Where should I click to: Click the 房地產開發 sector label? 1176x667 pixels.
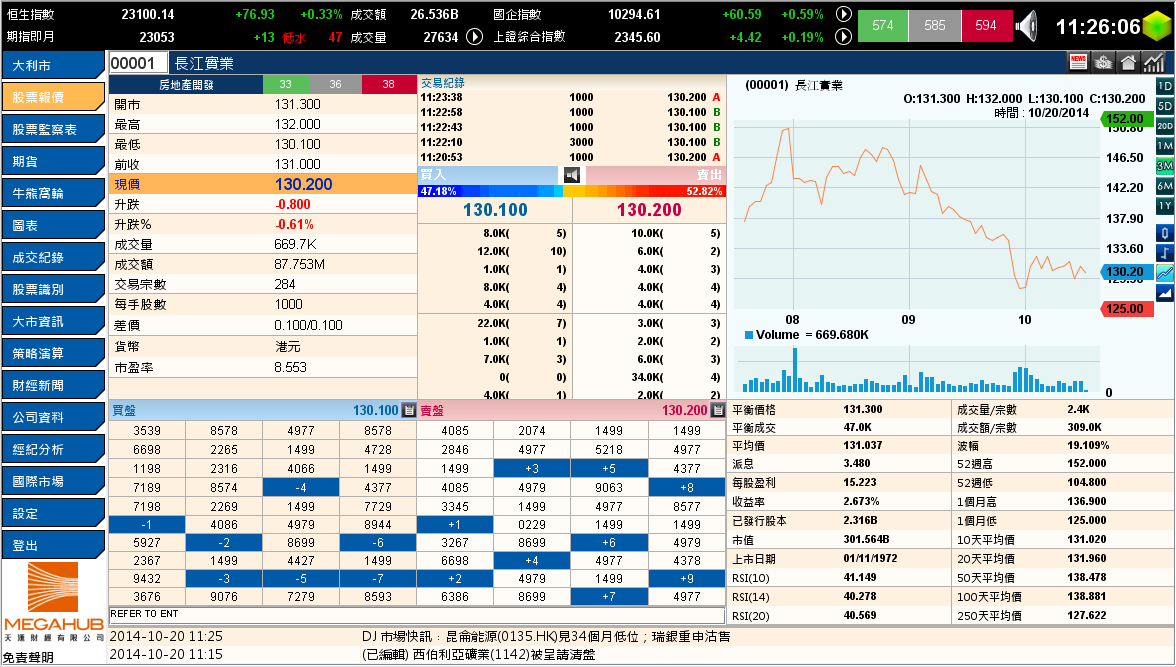pos(186,85)
